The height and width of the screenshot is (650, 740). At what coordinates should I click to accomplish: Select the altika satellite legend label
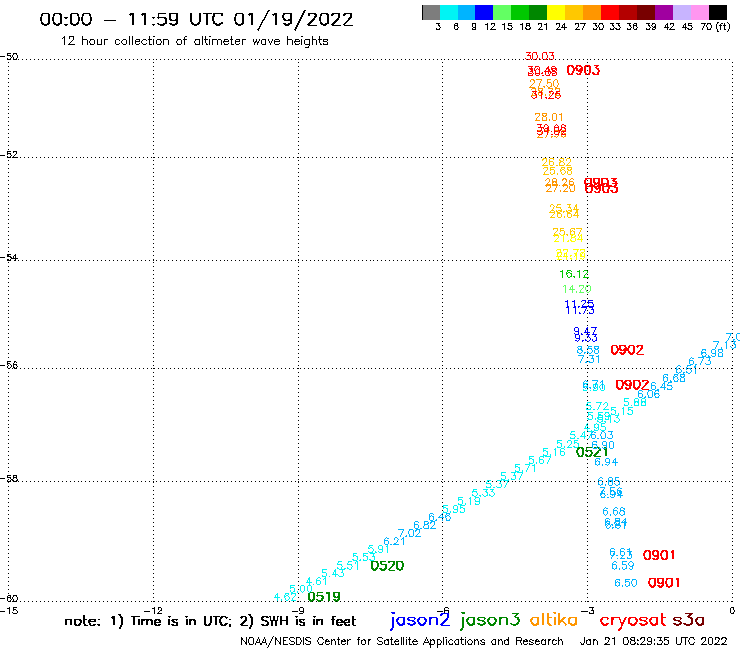(554, 620)
